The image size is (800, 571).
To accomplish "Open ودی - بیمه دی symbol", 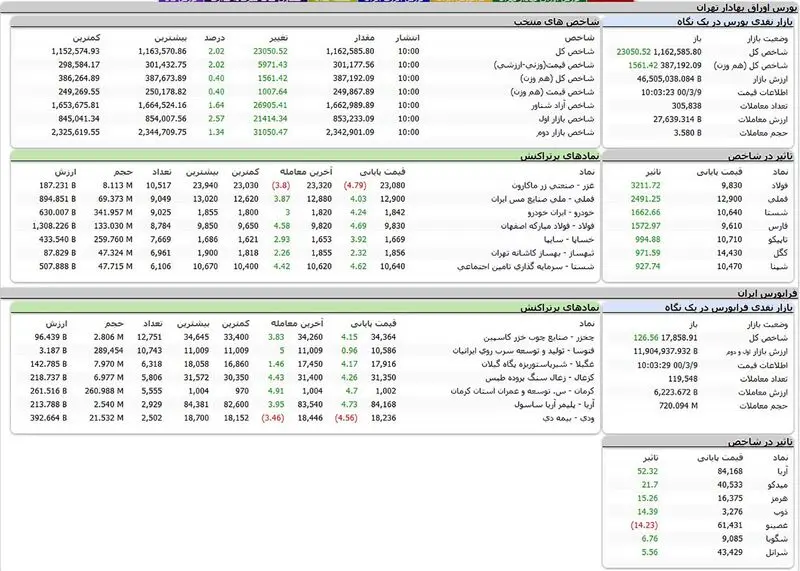I will coord(569,418).
